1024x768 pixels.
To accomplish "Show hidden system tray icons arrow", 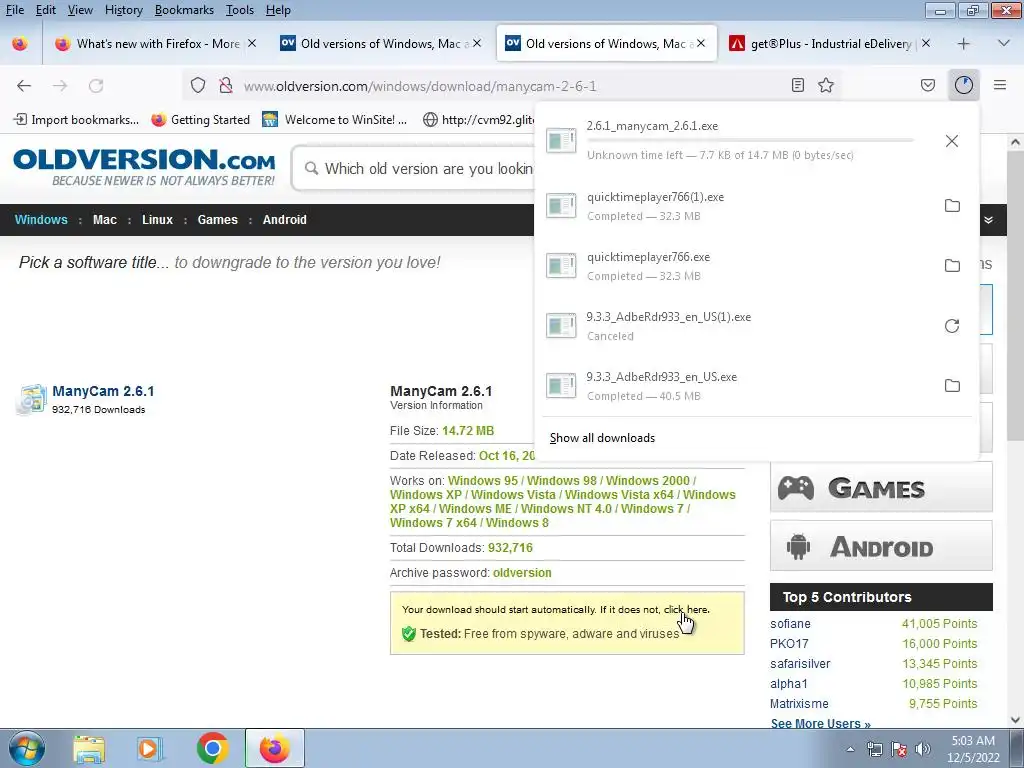I will pos(850,749).
